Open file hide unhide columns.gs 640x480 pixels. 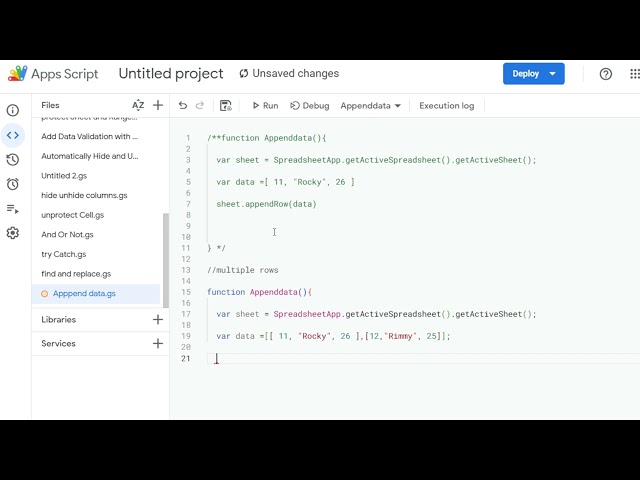point(84,195)
